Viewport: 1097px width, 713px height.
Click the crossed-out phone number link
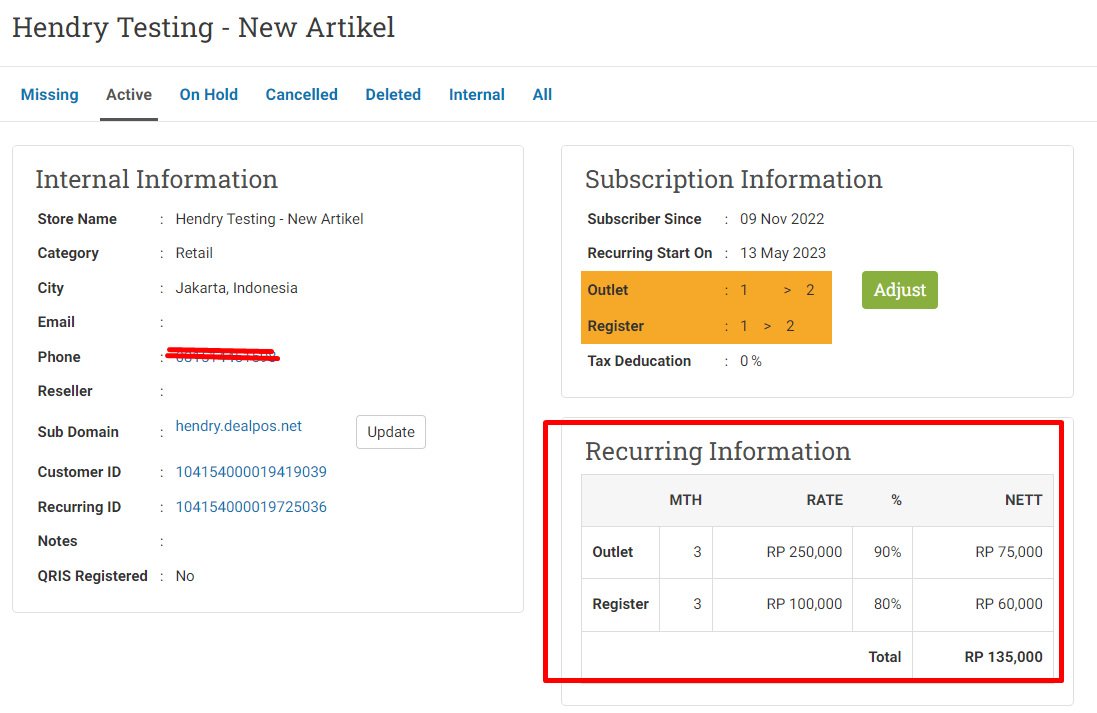coord(225,357)
